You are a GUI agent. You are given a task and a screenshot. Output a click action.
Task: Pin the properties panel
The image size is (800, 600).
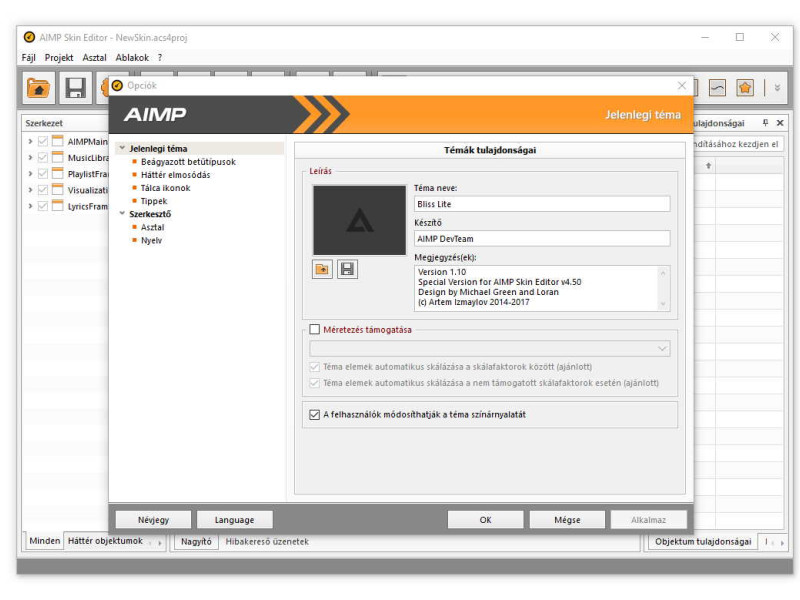pyautogui.click(x=765, y=122)
